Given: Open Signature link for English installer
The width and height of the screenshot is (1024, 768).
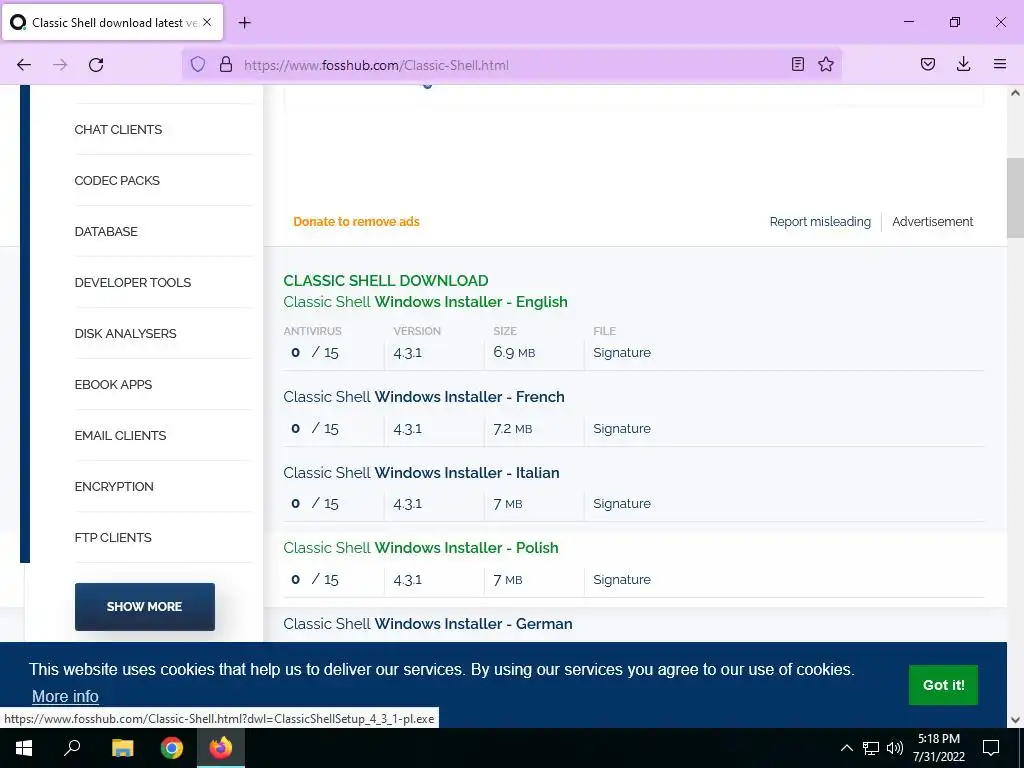Looking at the screenshot, I should tap(622, 353).
